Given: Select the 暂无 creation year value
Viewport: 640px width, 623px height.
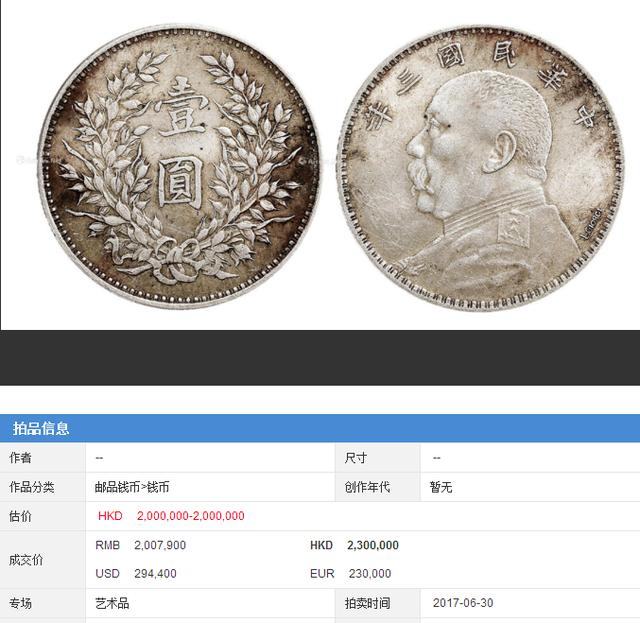Looking at the screenshot, I should (x=441, y=487).
